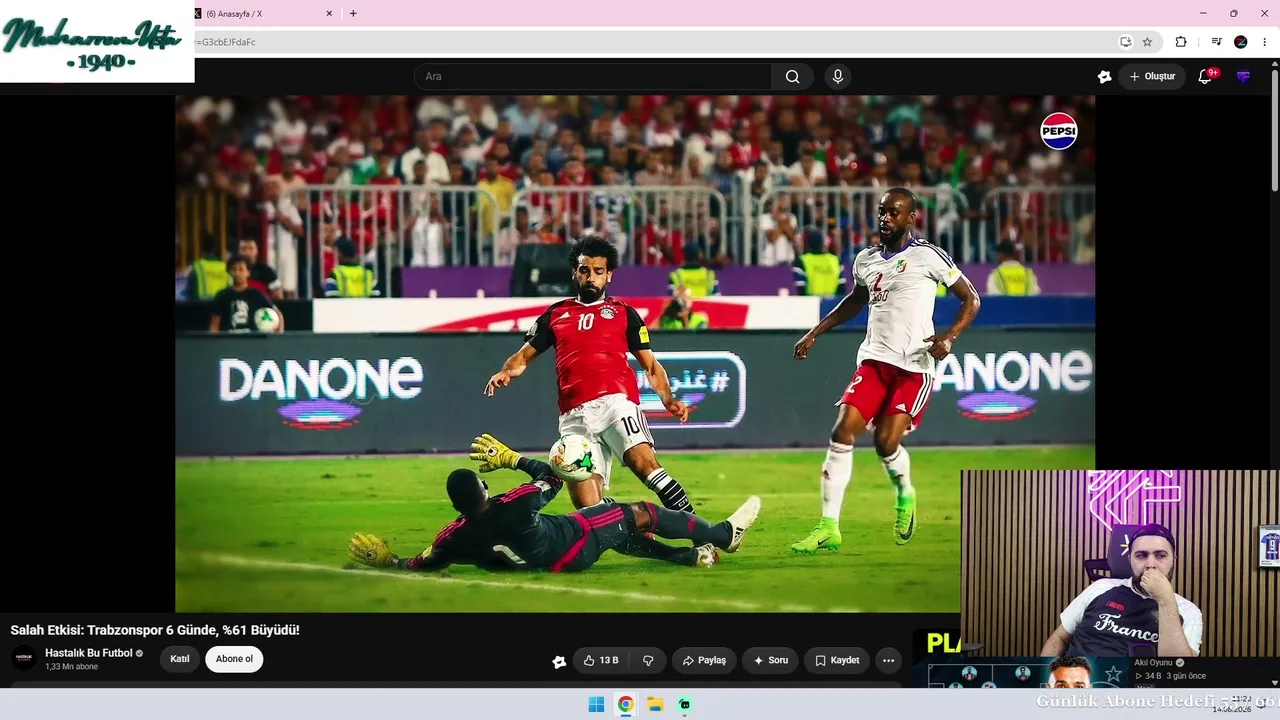Dislike the video with thumbs-down

(648, 660)
